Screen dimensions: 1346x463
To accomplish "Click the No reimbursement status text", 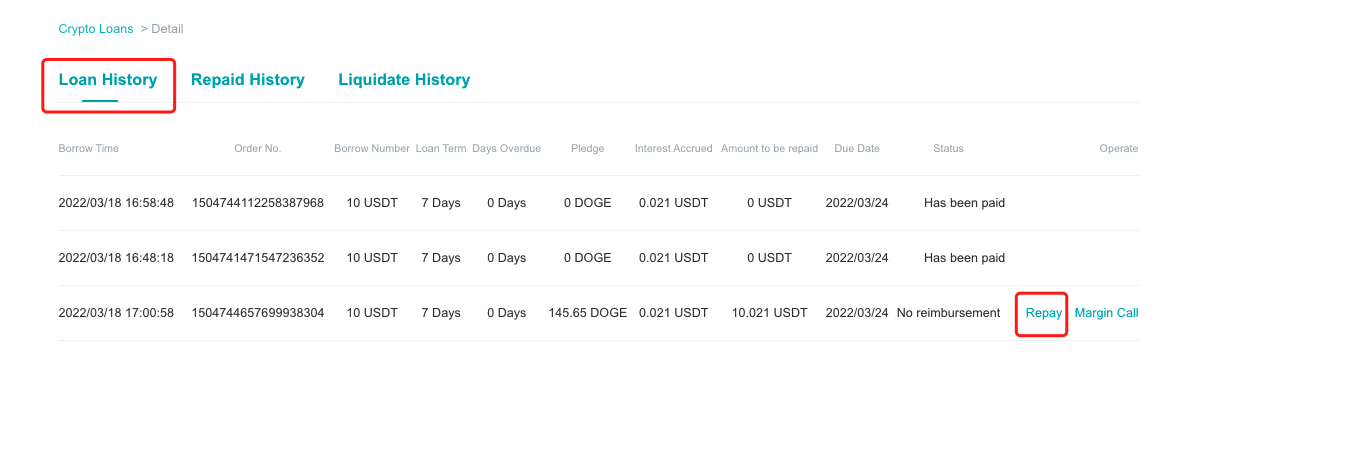I will [948, 313].
